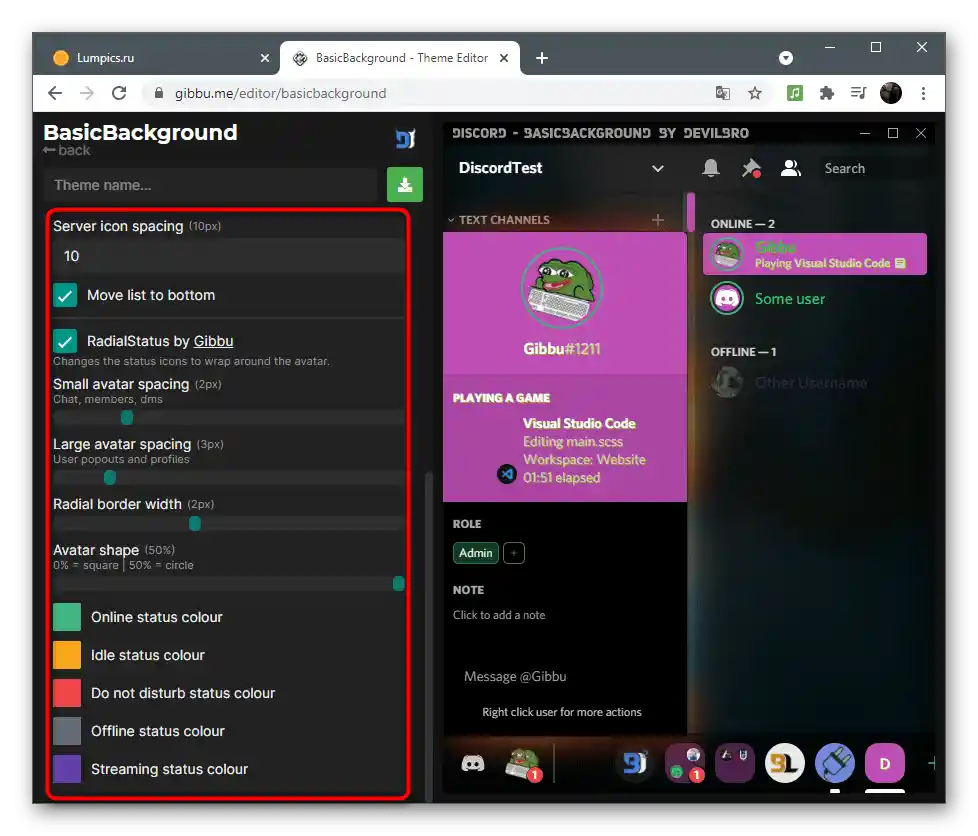
Task: Click the folder server icon with red badge
Action: click(x=685, y=763)
